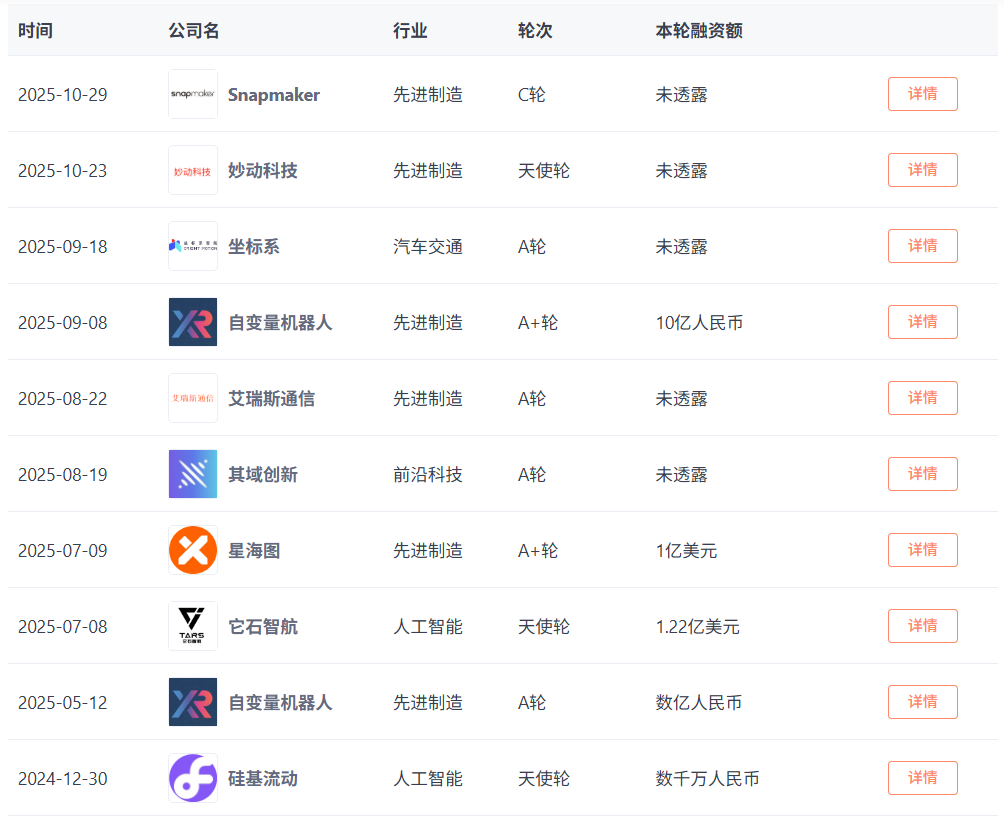1004x834 pixels.
Task: Click the Snapmaker logo image
Action: (193, 94)
